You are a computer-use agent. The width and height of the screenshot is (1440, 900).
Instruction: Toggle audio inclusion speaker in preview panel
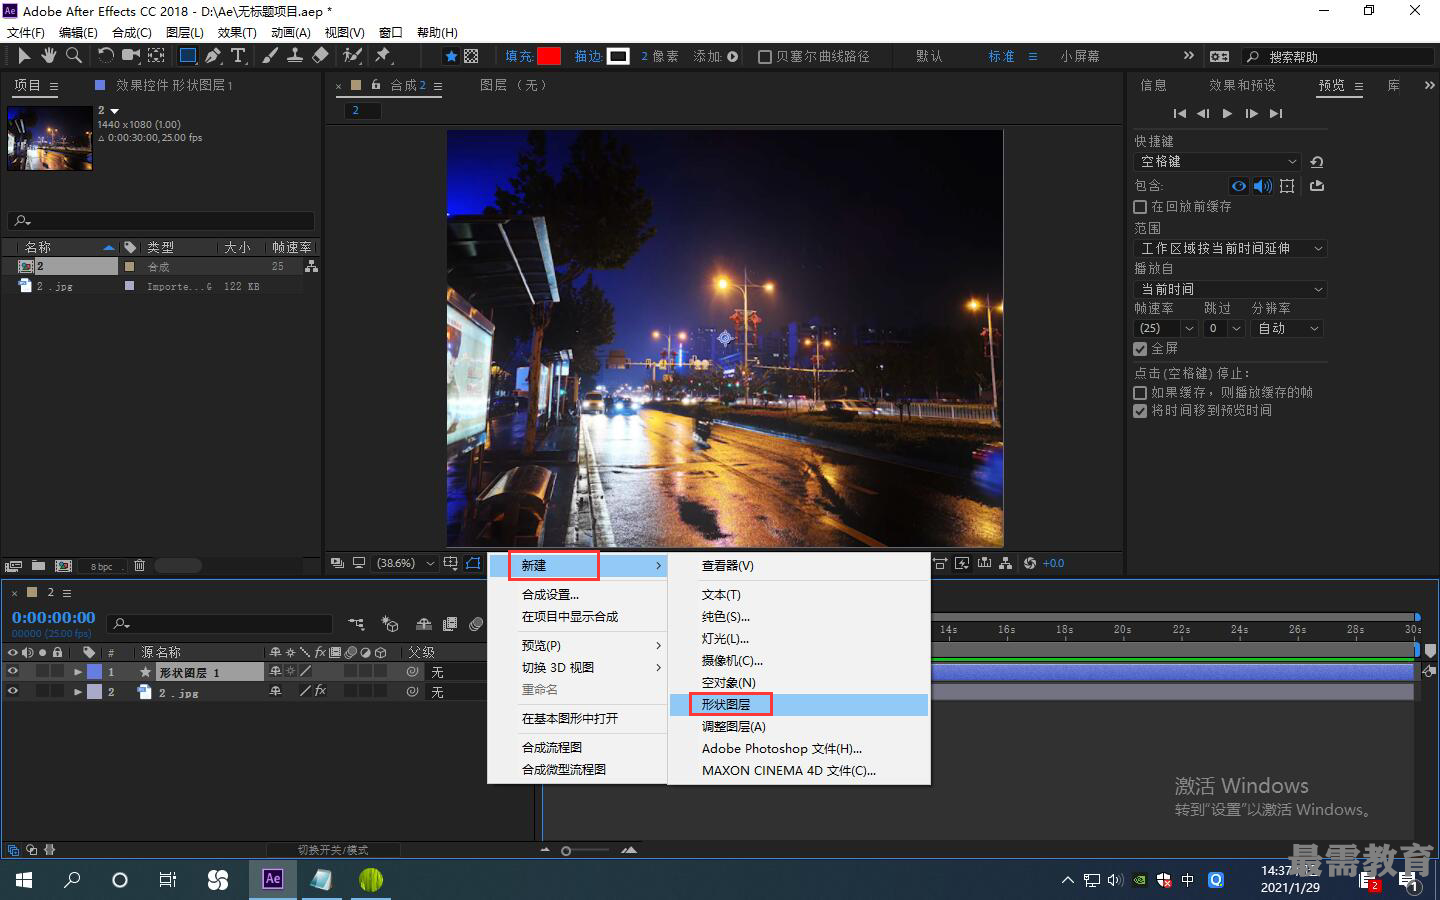[x=1263, y=186]
